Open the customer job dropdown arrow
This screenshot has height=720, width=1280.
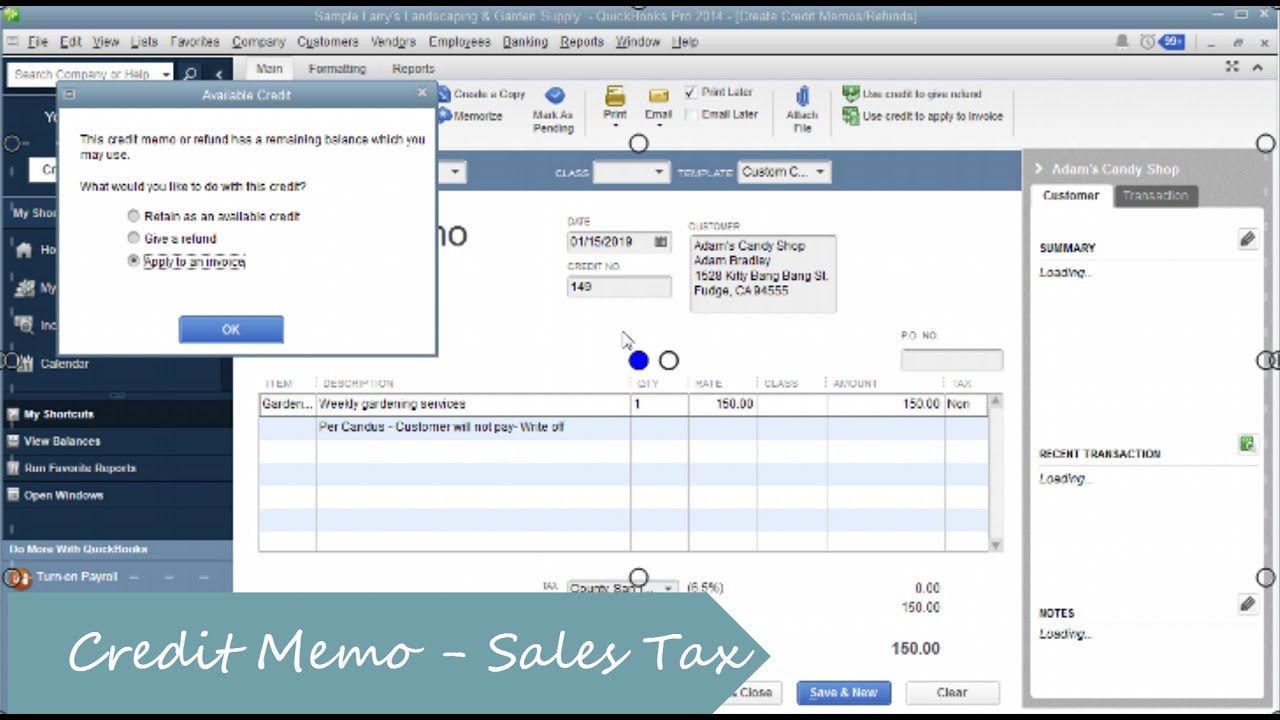tap(455, 172)
